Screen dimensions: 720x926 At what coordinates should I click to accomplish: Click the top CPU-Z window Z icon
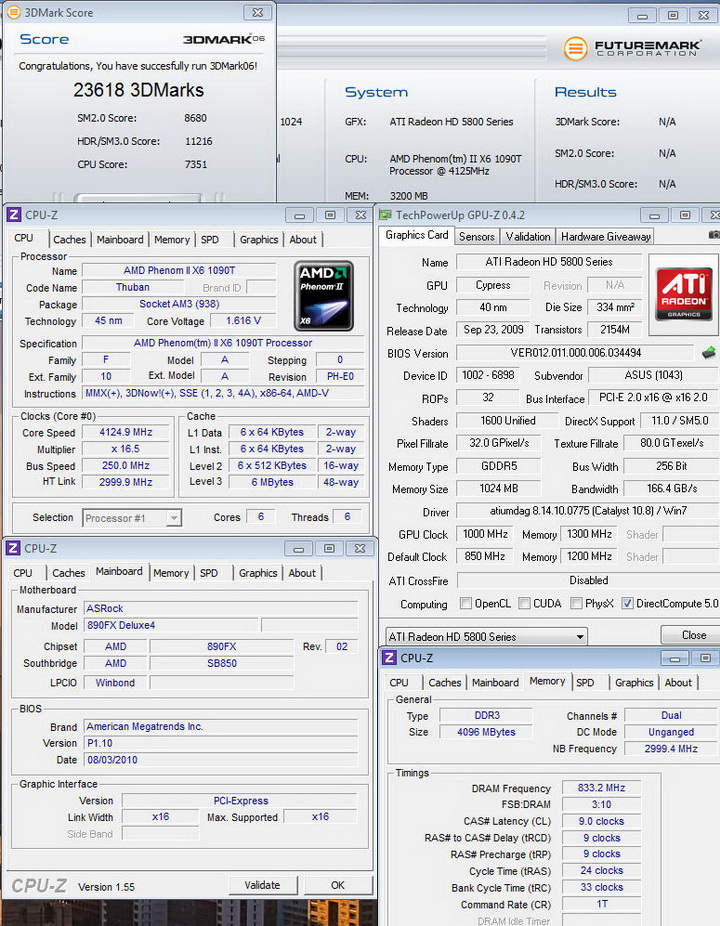[x=14, y=215]
